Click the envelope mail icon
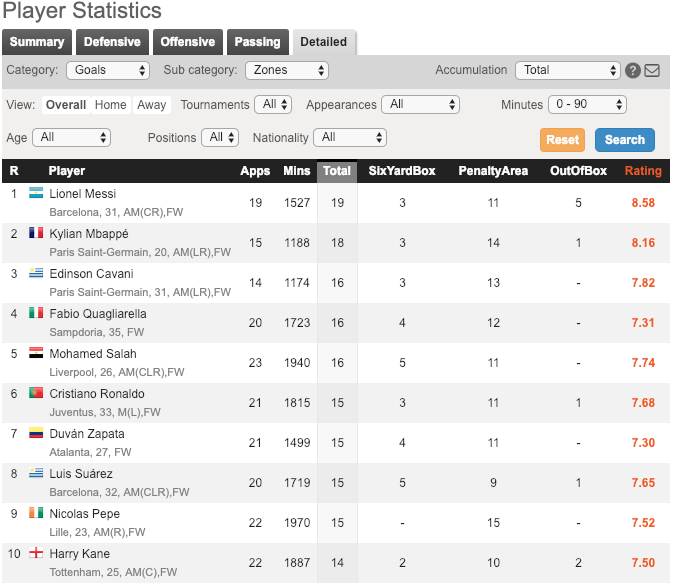Viewport: 678px width, 583px height. tap(652, 71)
